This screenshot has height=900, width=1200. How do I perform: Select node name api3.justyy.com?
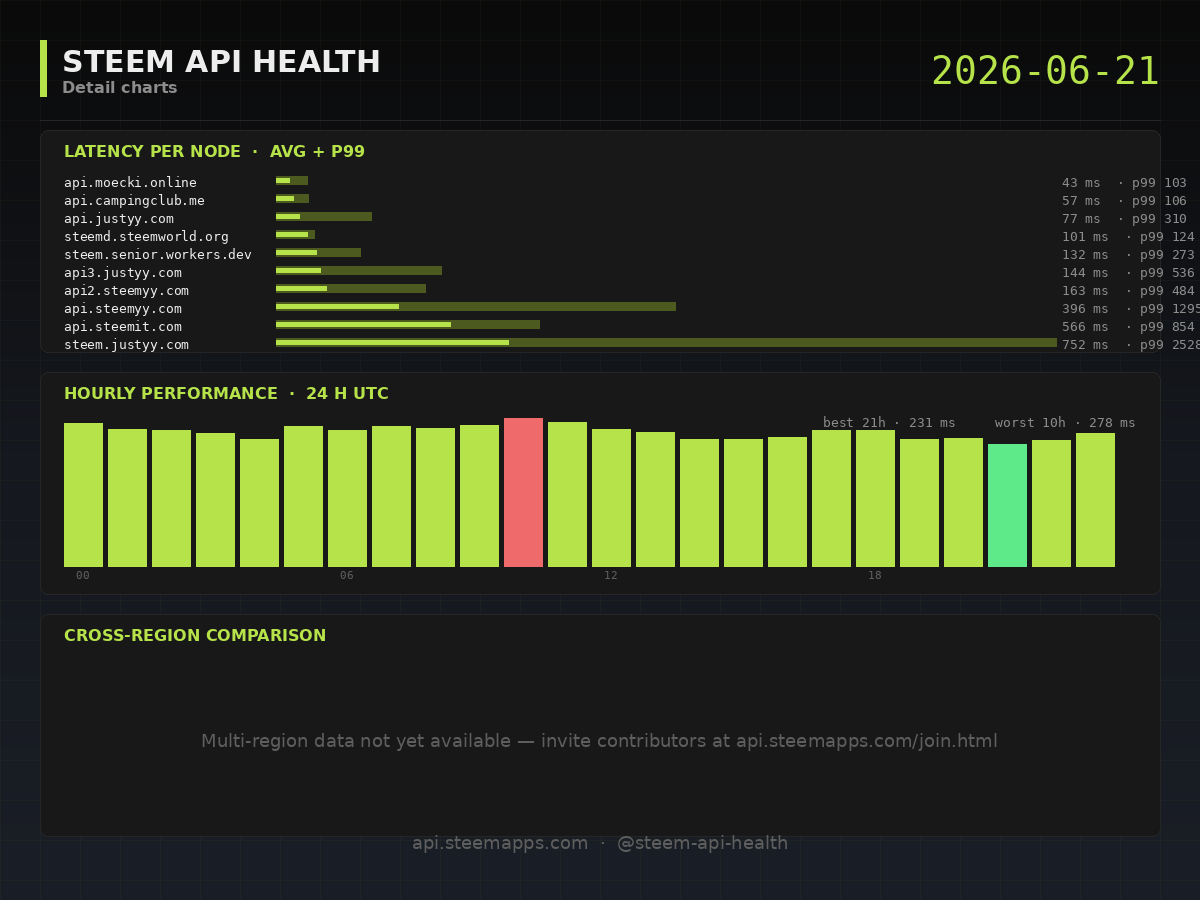(x=123, y=273)
